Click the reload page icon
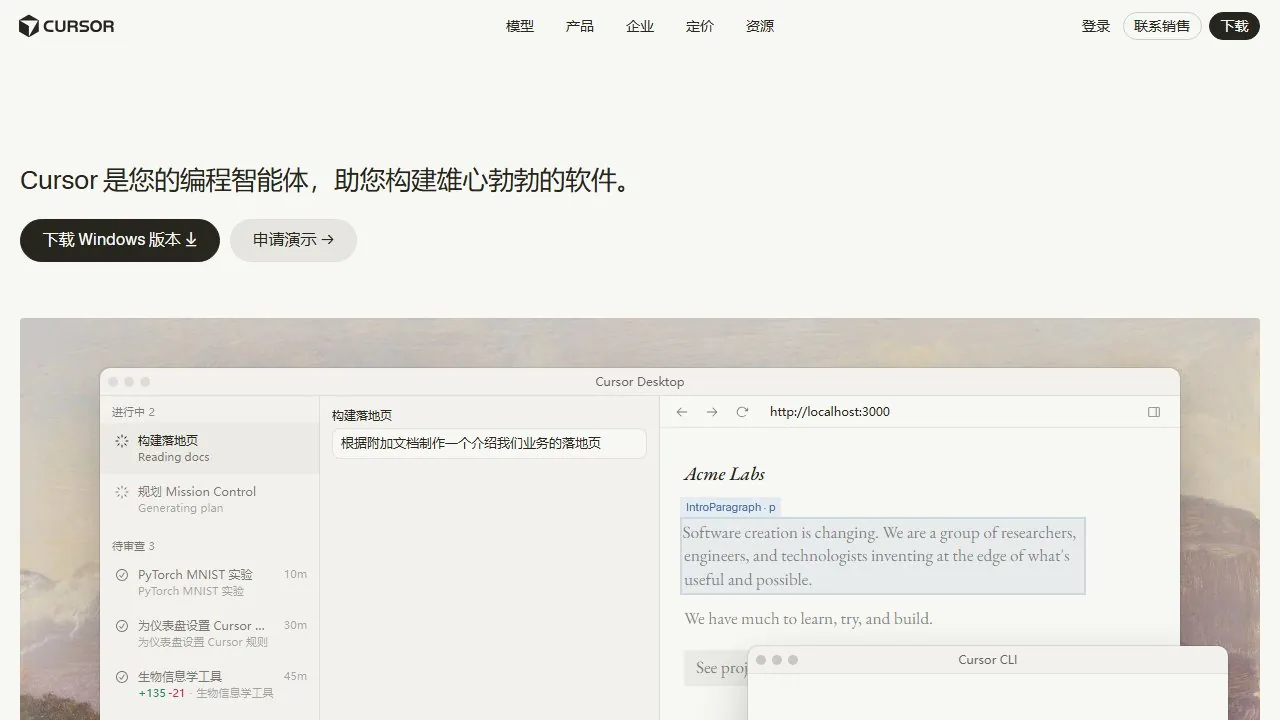Image resolution: width=1280 pixels, height=720 pixels. pyautogui.click(x=742, y=412)
